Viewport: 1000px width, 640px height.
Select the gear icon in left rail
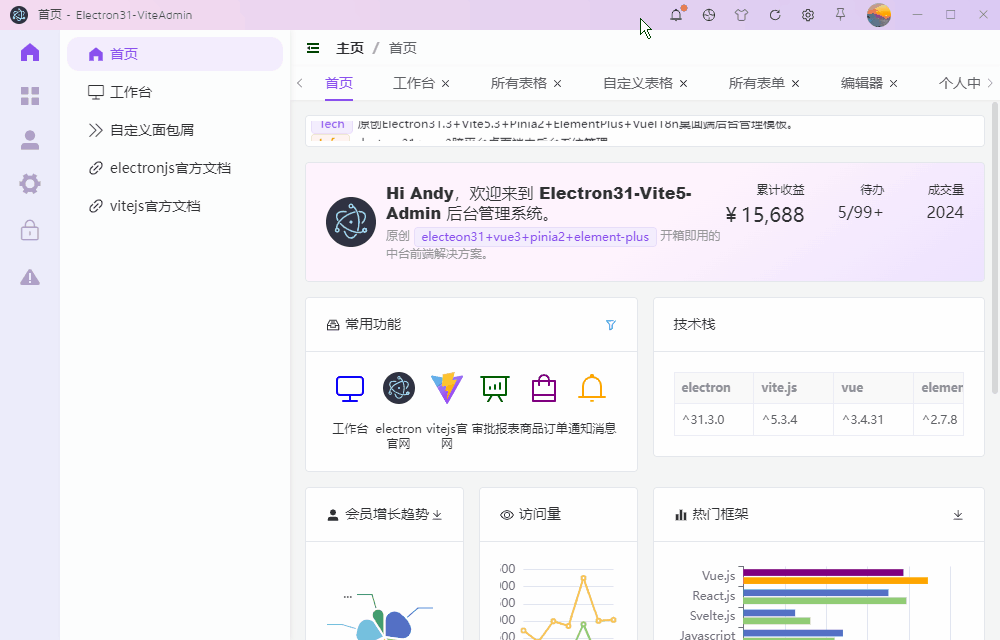[x=30, y=184]
